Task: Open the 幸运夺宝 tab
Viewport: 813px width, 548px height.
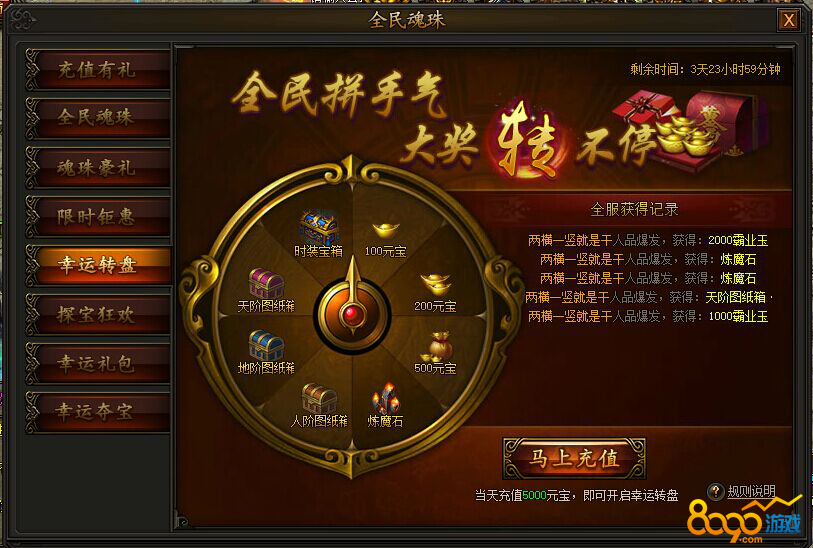Action: (x=97, y=412)
